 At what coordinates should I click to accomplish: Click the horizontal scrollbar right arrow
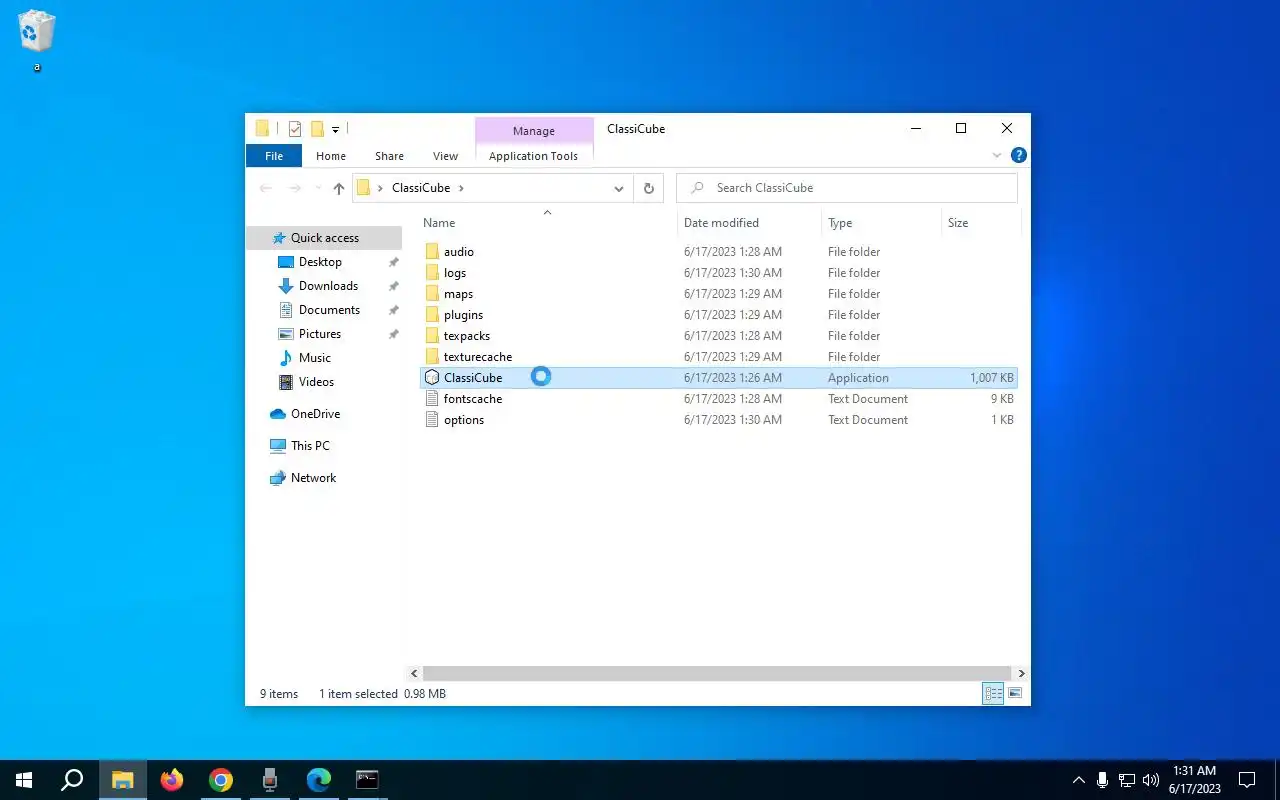pos(1021,673)
